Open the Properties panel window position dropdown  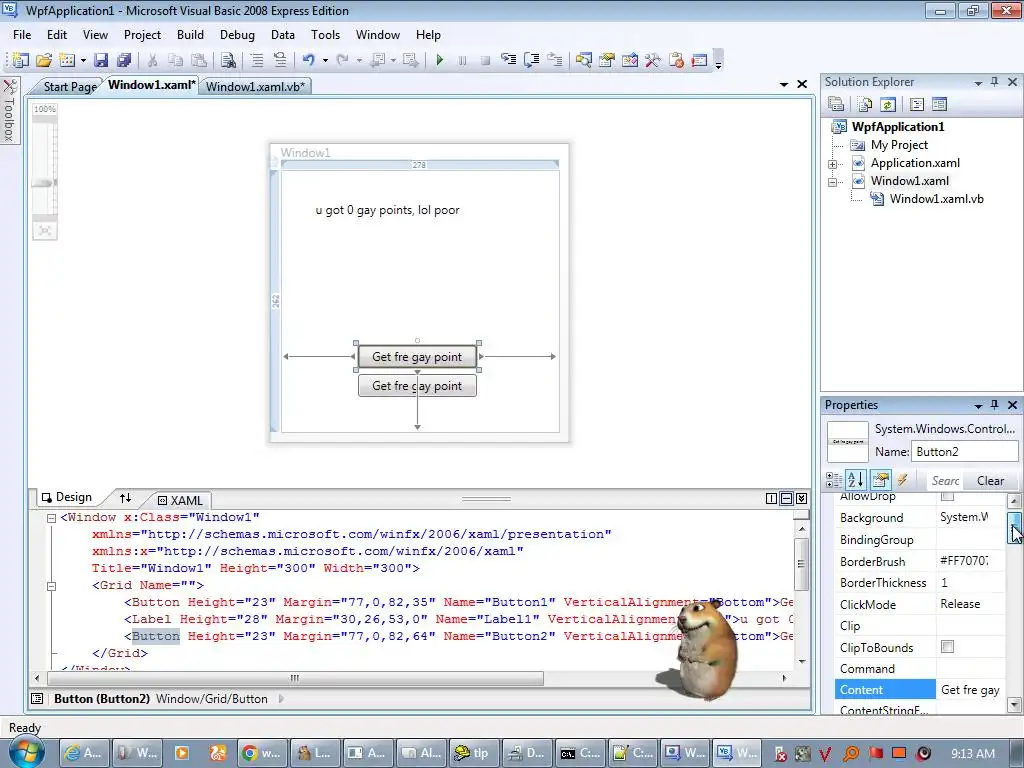(x=978, y=406)
